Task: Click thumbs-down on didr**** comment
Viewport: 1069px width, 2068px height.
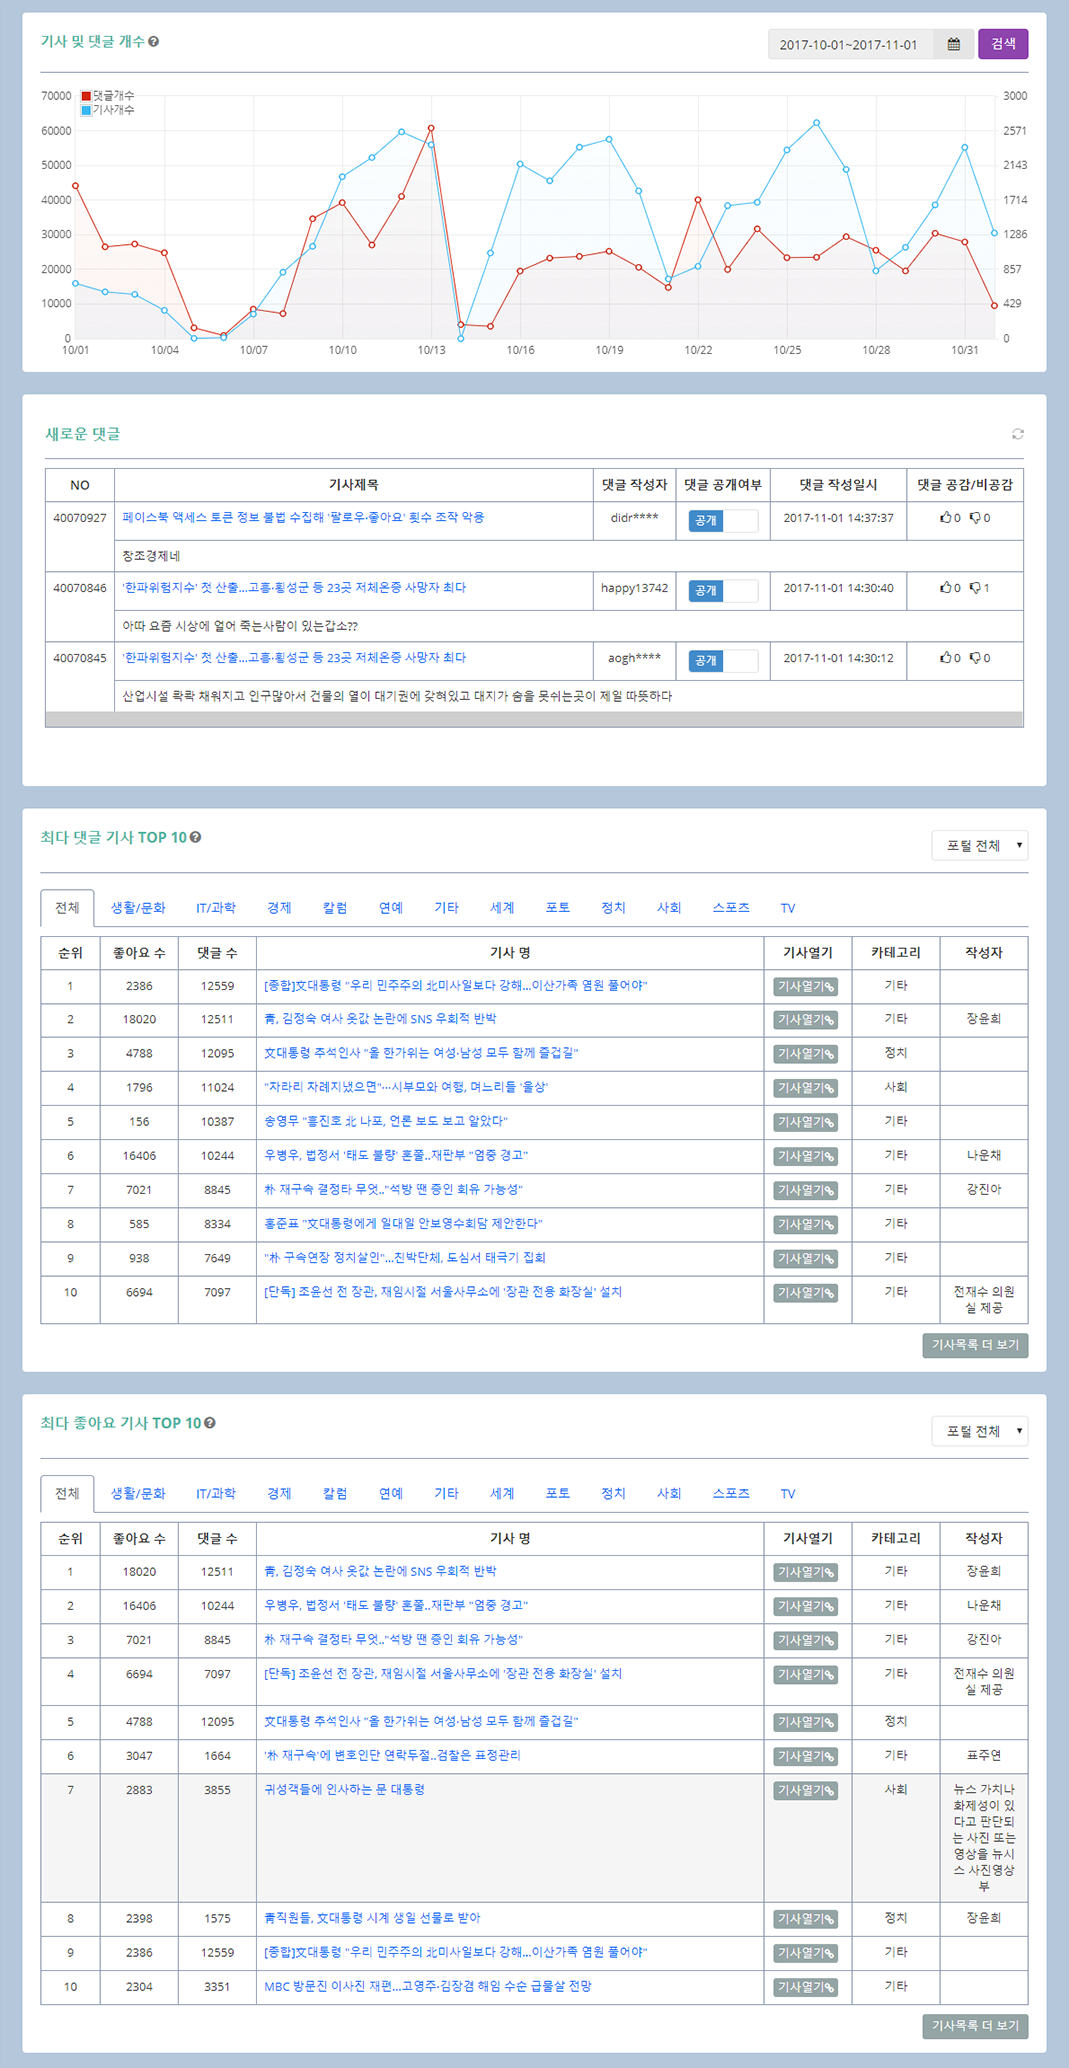Action: 975,518
